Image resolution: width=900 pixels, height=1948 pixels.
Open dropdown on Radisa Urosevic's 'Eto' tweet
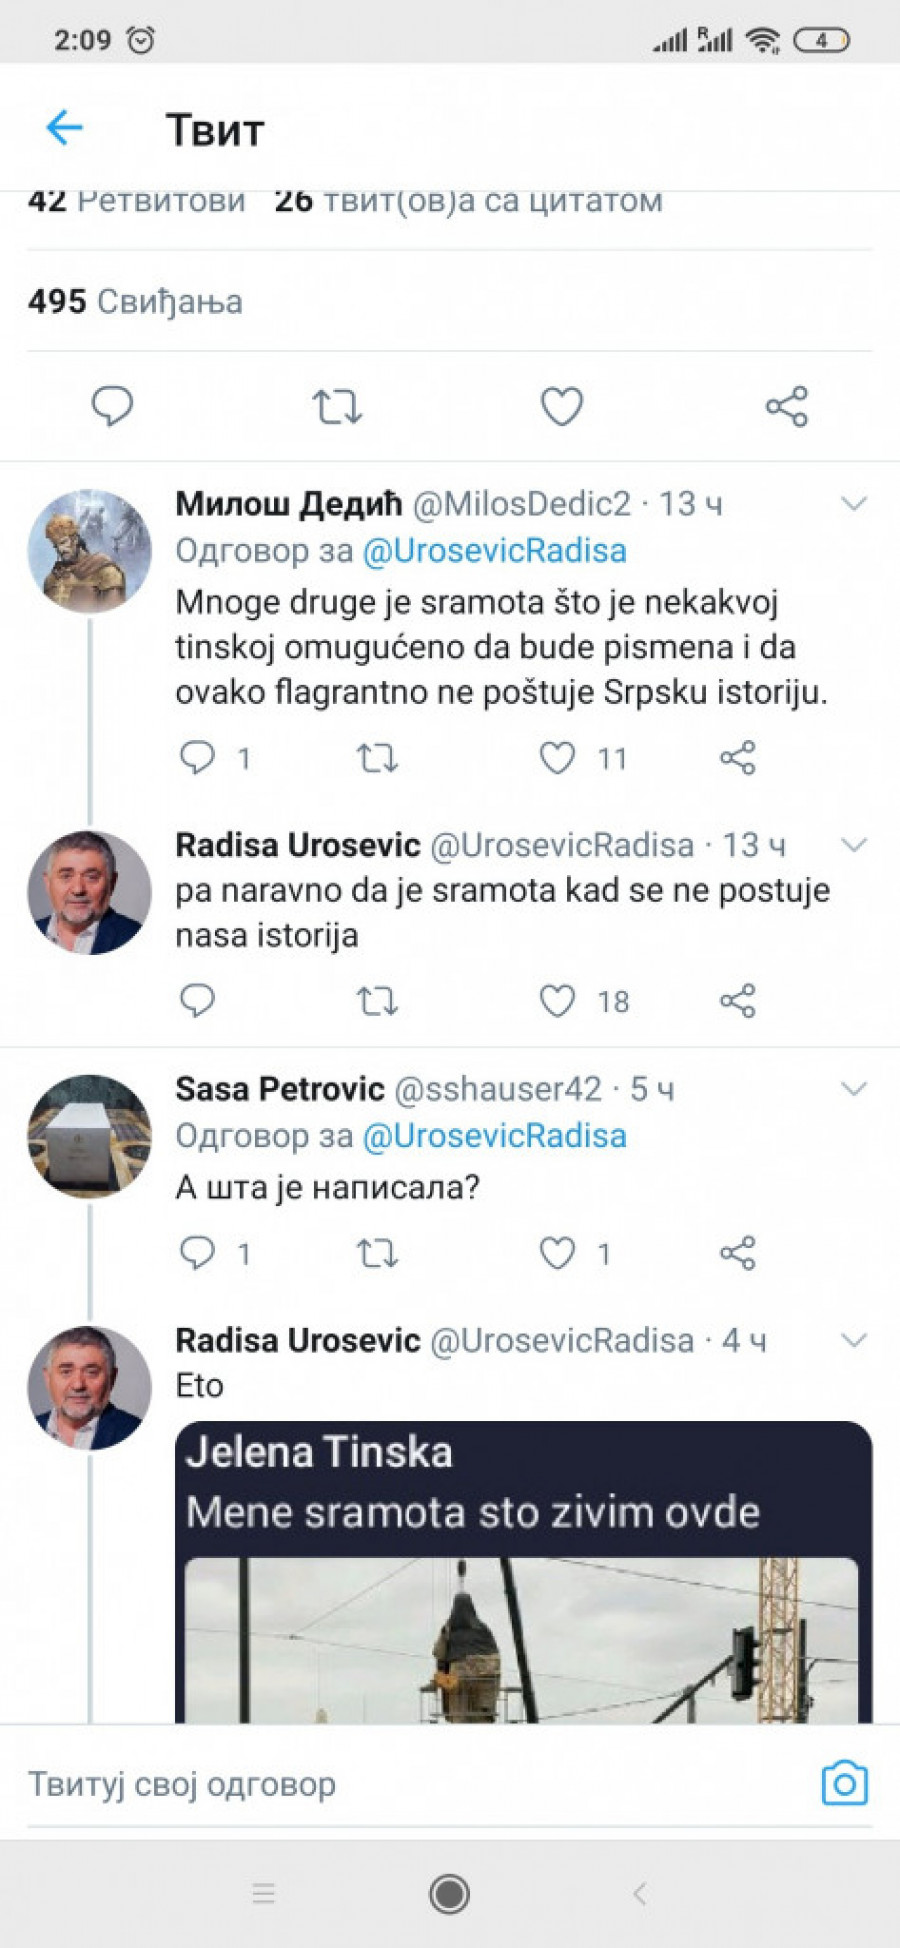[853, 1340]
